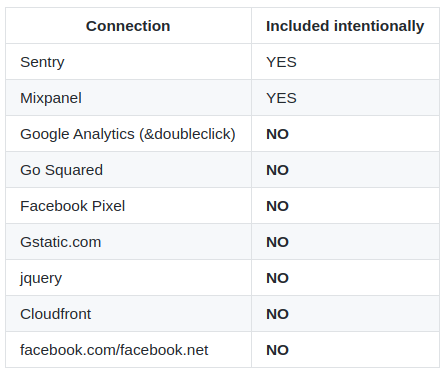
Task: Click NO value in Facebook Pixel row
Action: (277, 206)
